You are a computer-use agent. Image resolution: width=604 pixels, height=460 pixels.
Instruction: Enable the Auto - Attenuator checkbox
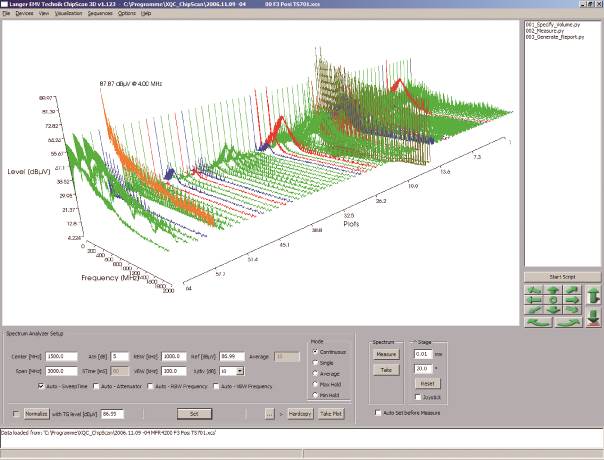pyautogui.click(x=96, y=386)
